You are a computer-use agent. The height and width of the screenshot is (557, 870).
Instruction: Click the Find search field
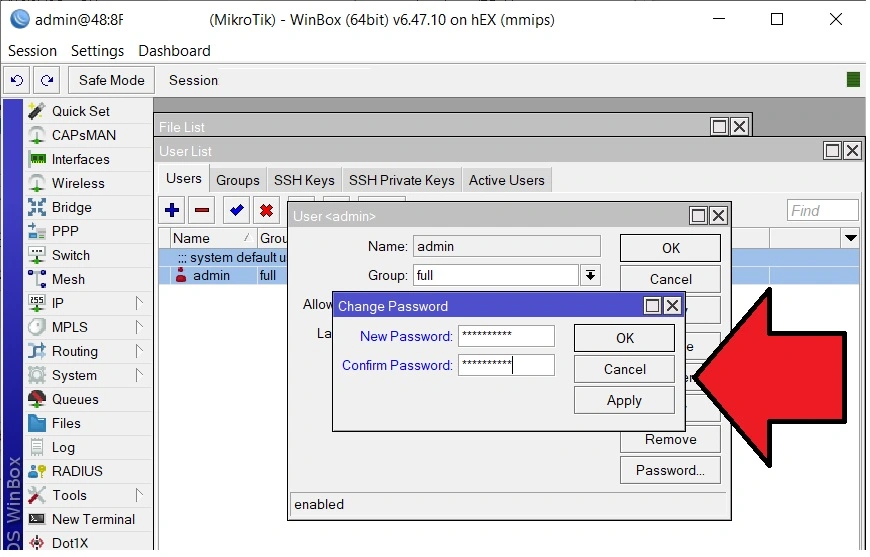[823, 211]
